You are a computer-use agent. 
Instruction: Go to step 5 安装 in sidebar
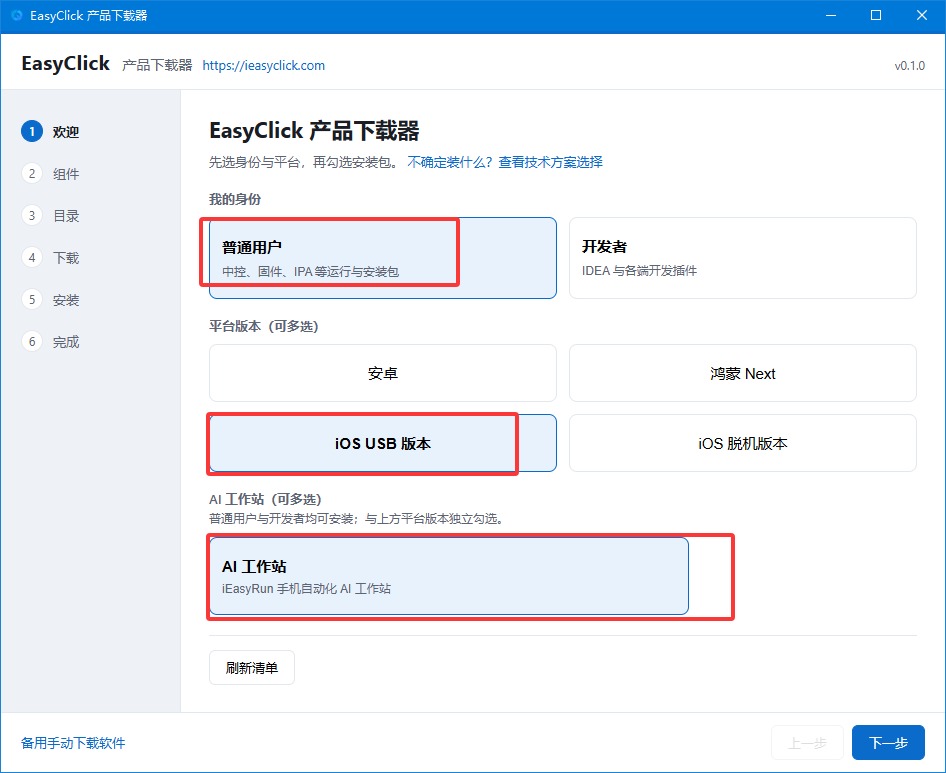51,300
